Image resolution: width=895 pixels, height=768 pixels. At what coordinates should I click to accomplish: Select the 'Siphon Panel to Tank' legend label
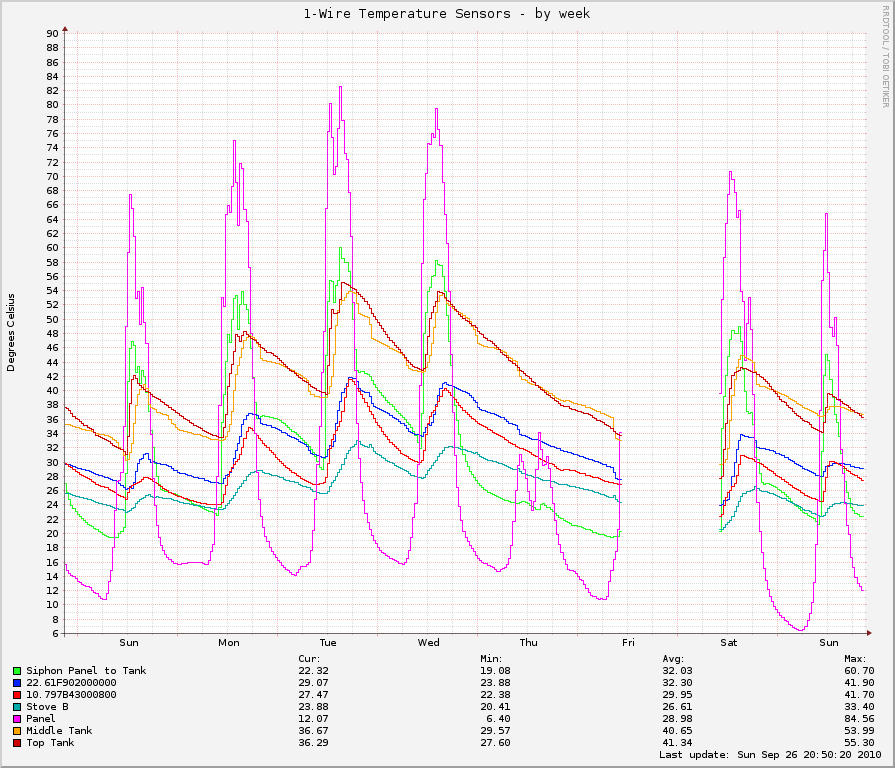pos(86,671)
